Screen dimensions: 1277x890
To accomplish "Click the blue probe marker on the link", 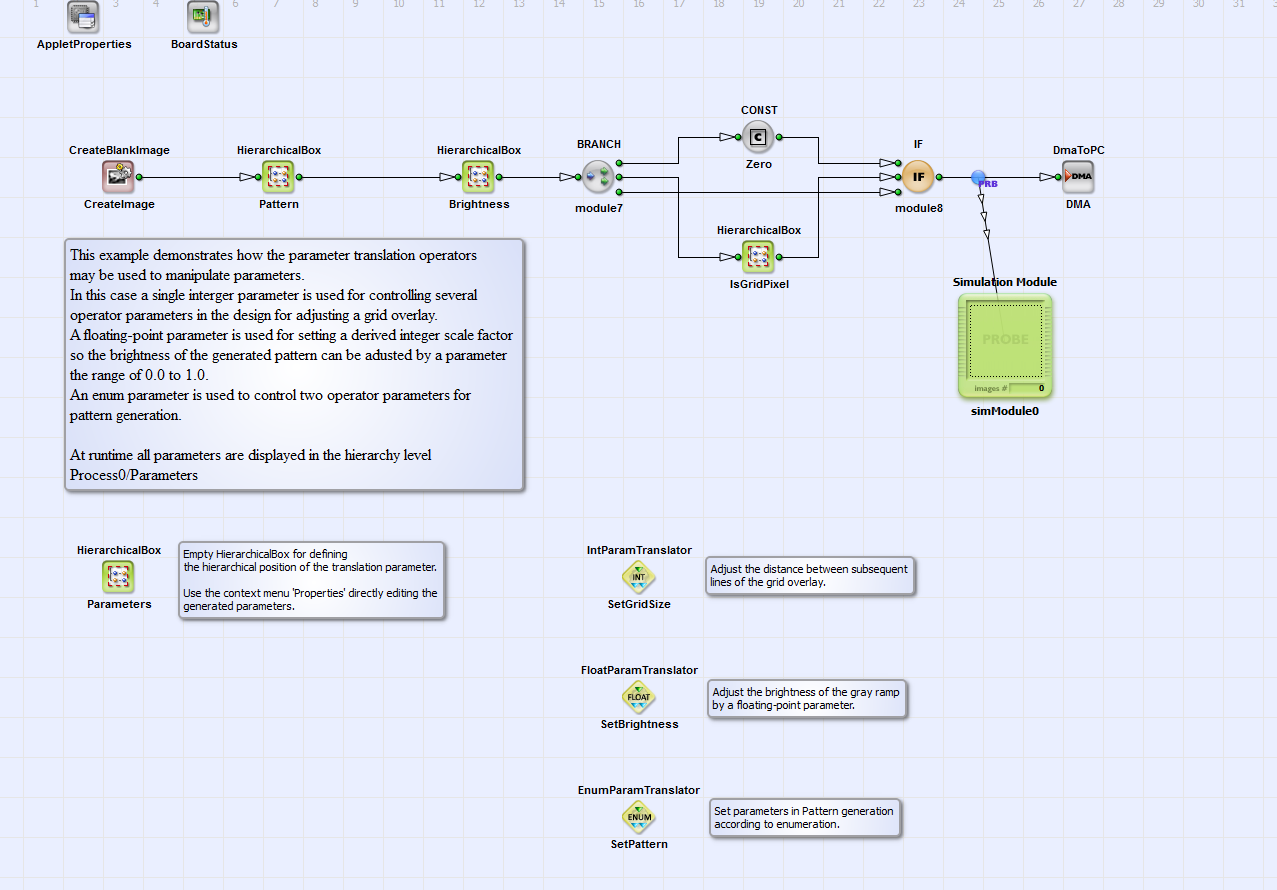I will tap(980, 178).
